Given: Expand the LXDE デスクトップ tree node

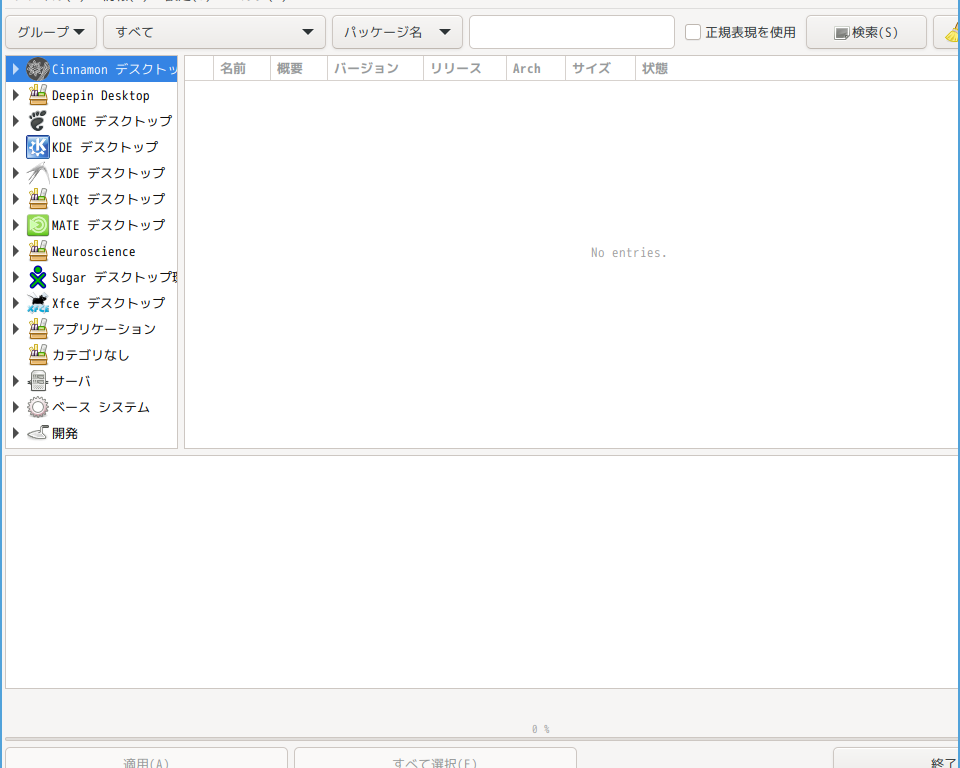Looking at the screenshot, I should coord(16,173).
